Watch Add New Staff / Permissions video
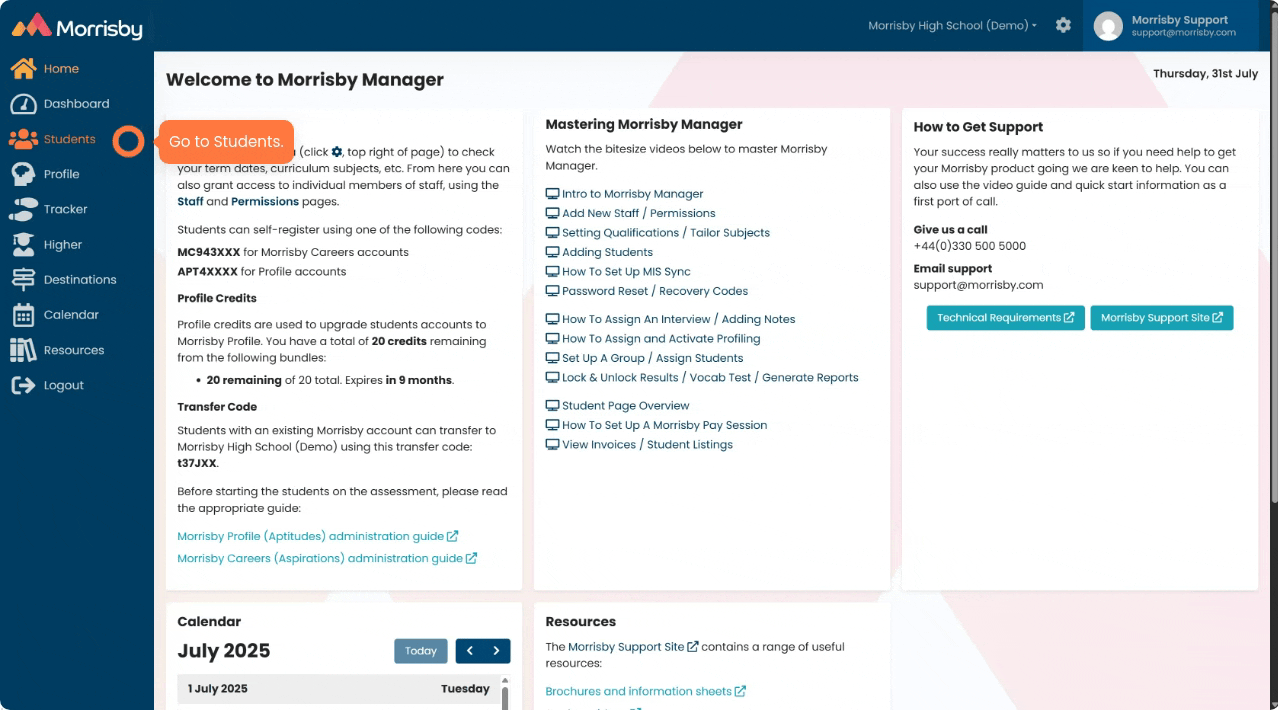 point(638,213)
